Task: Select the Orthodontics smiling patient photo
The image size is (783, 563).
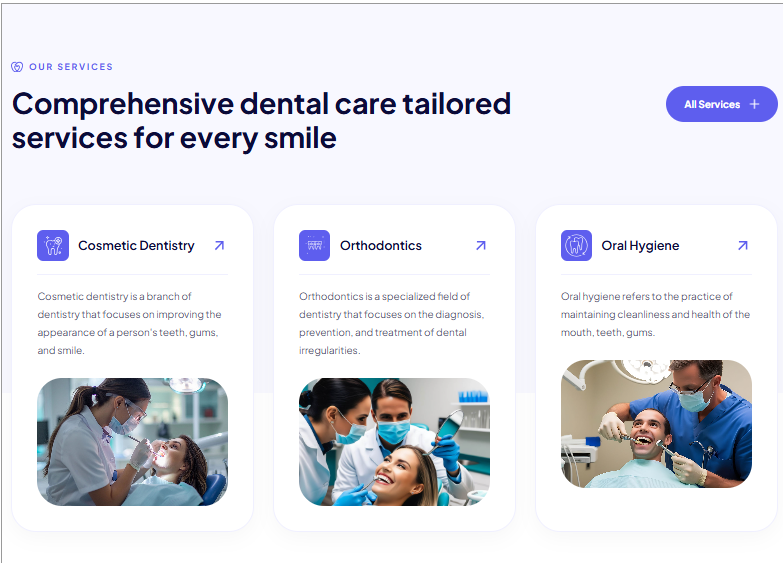Action: [394, 442]
